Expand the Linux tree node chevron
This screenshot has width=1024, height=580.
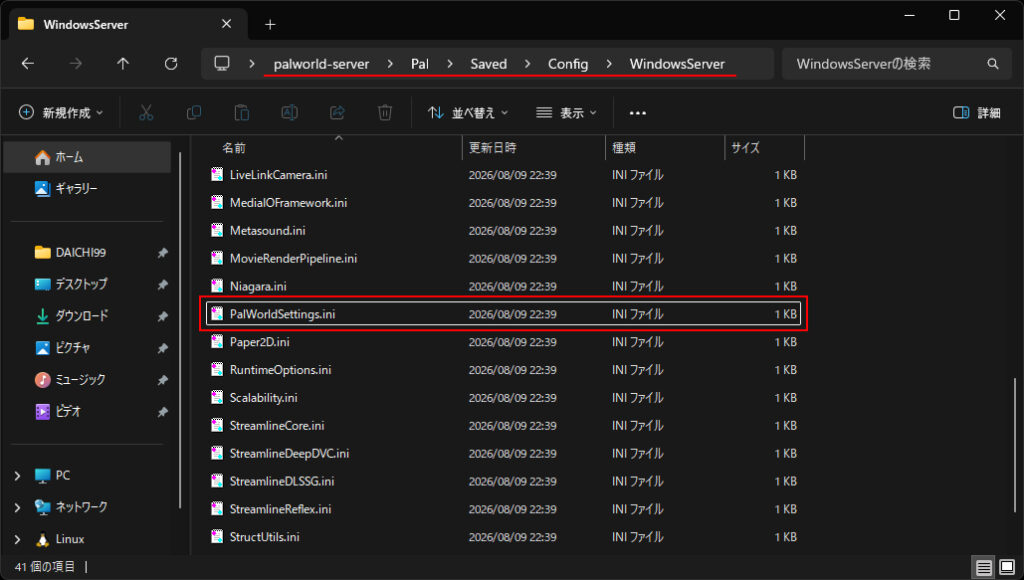18,539
